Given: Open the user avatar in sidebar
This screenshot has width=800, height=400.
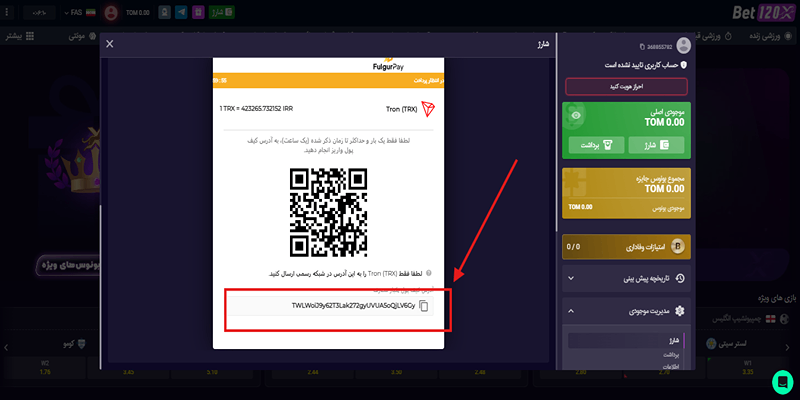Looking at the screenshot, I should [684, 45].
